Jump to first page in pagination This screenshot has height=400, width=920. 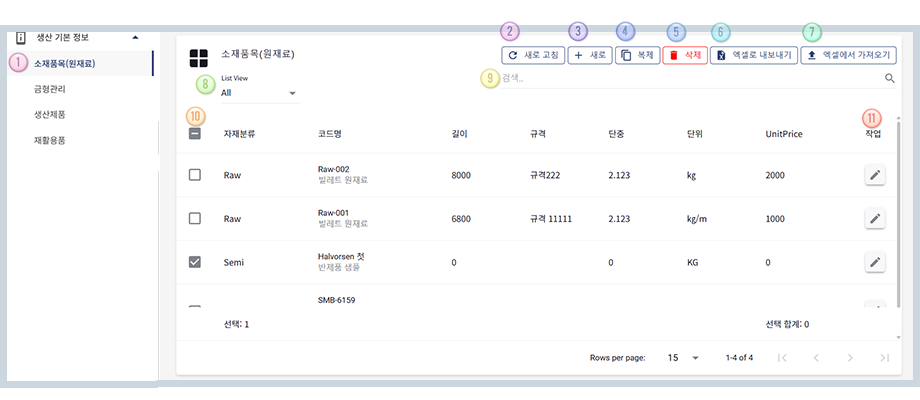coord(782,357)
